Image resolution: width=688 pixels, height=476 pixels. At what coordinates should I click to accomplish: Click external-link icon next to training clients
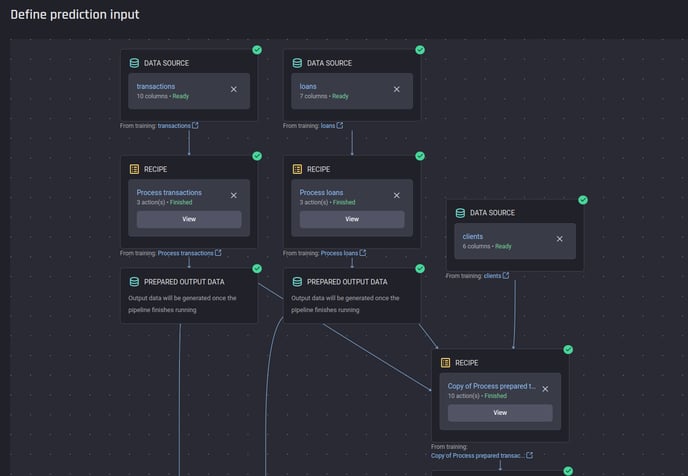(506, 276)
